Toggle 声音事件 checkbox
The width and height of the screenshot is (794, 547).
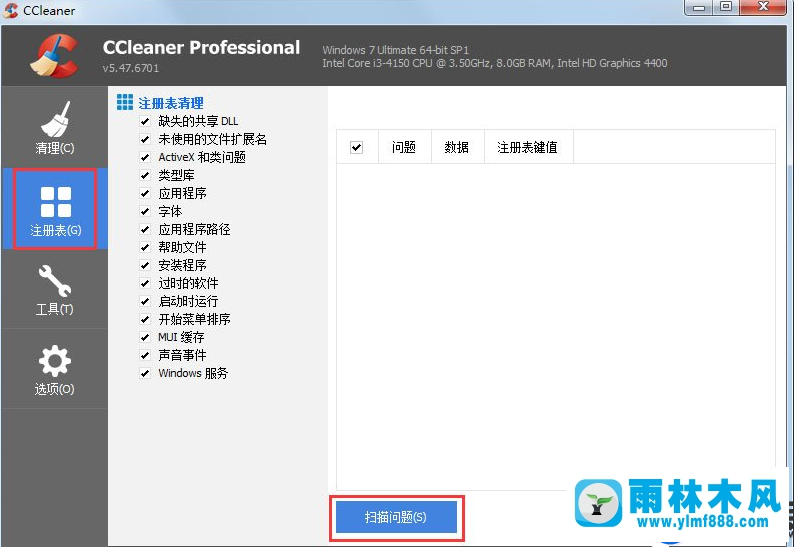(145, 355)
